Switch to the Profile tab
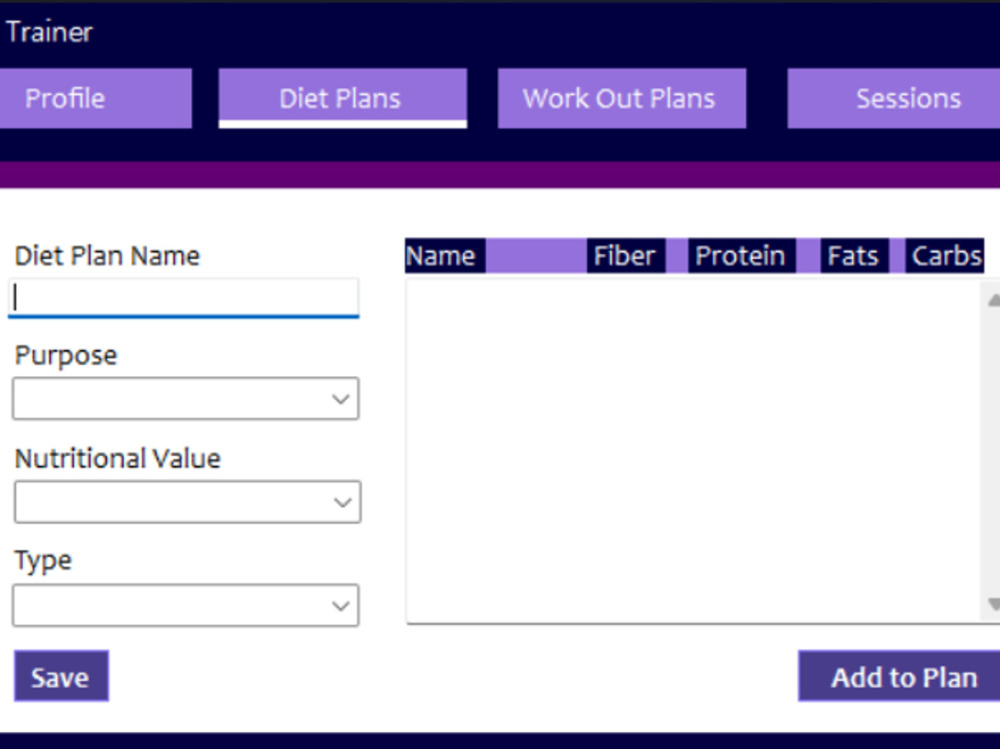 click(96, 98)
